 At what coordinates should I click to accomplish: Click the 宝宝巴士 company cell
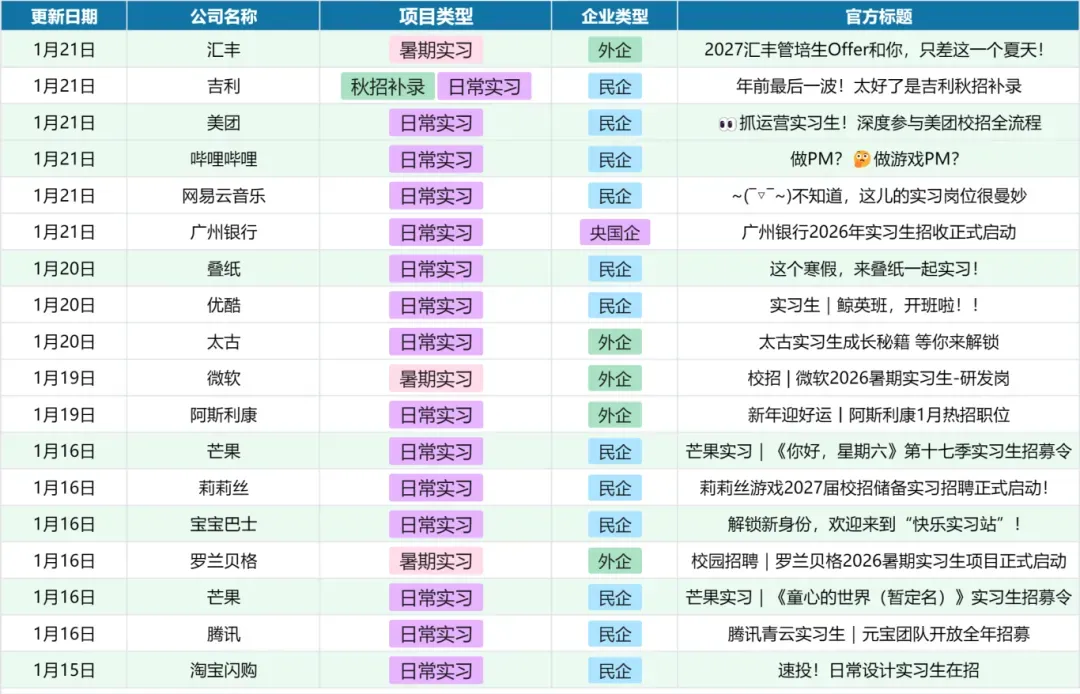tap(223, 524)
